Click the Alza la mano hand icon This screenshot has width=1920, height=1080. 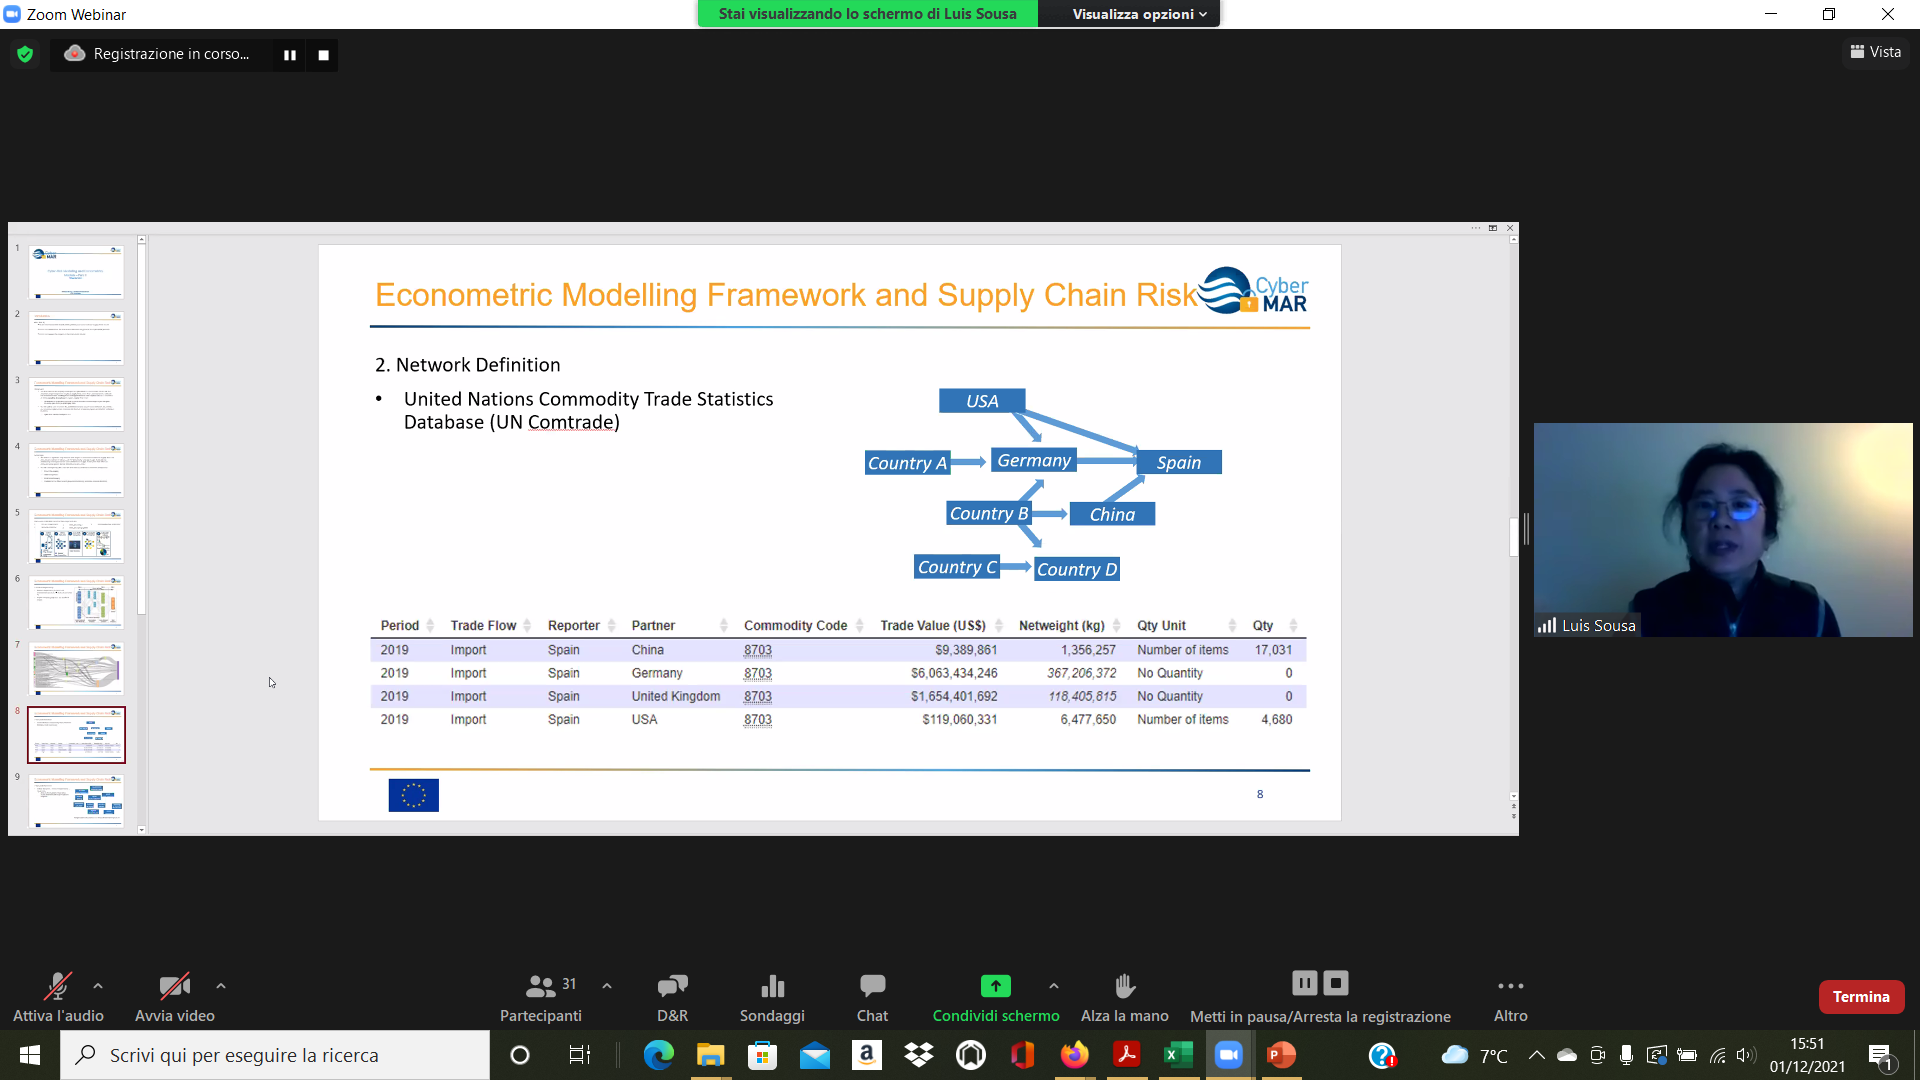tap(1125, 987)
